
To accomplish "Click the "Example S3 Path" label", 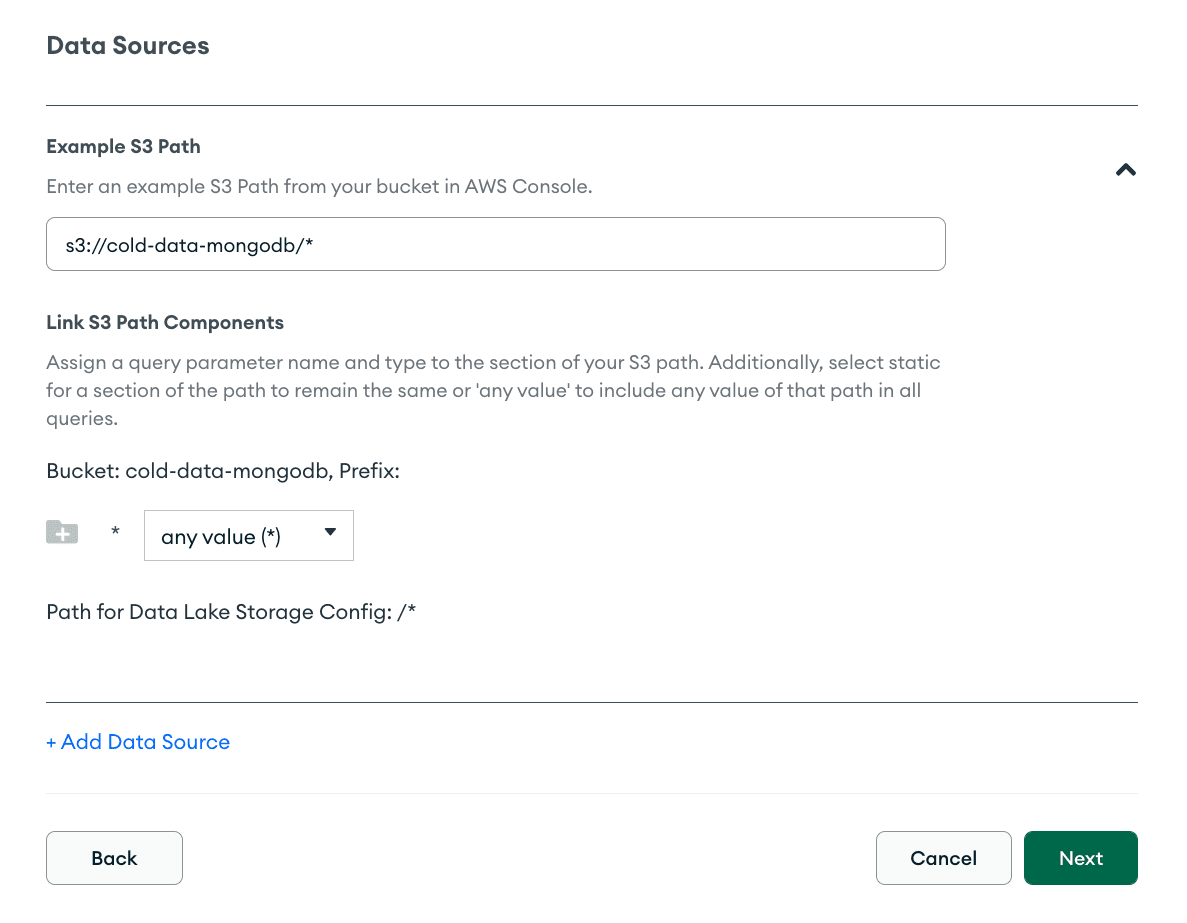I will point(123,146).
